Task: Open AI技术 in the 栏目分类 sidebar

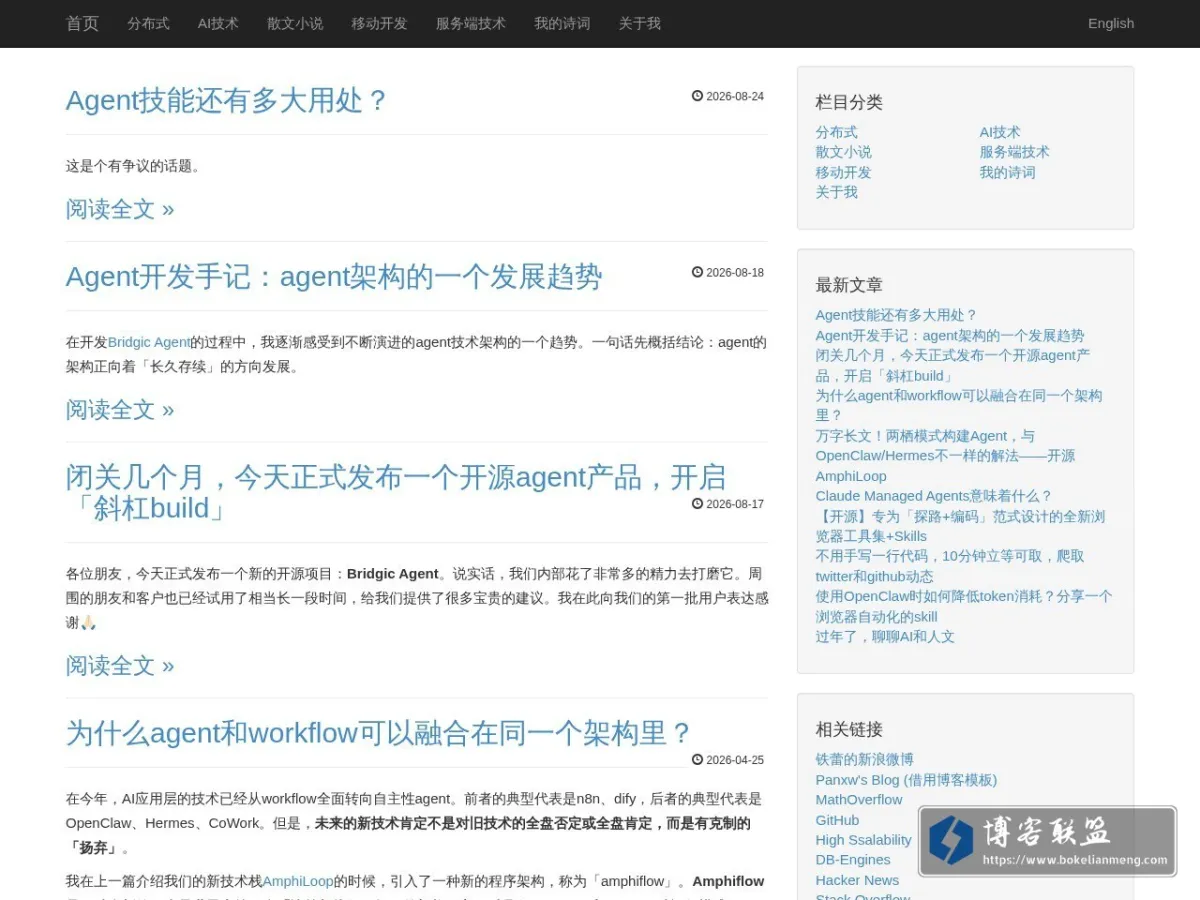Action: click(x=1000, y=132)
